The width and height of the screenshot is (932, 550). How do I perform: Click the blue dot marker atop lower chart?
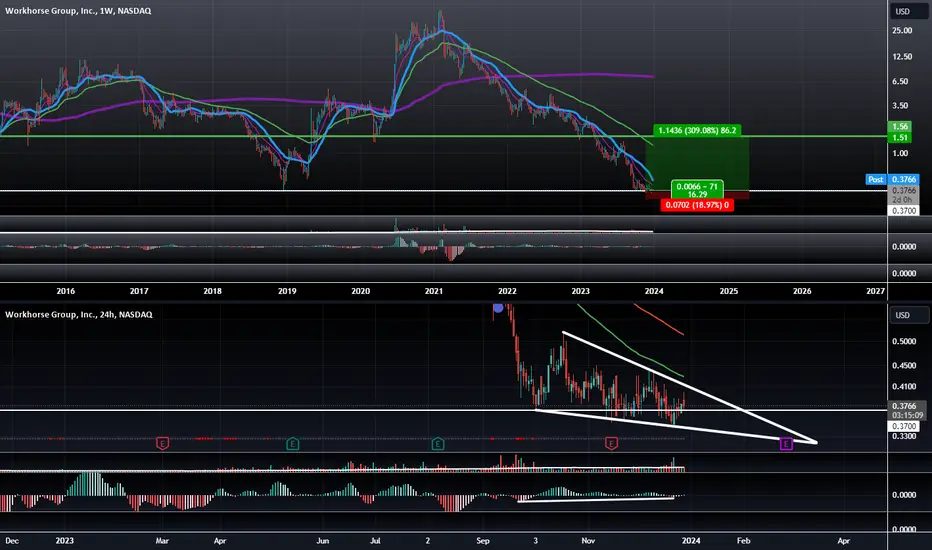click(498, 307)
